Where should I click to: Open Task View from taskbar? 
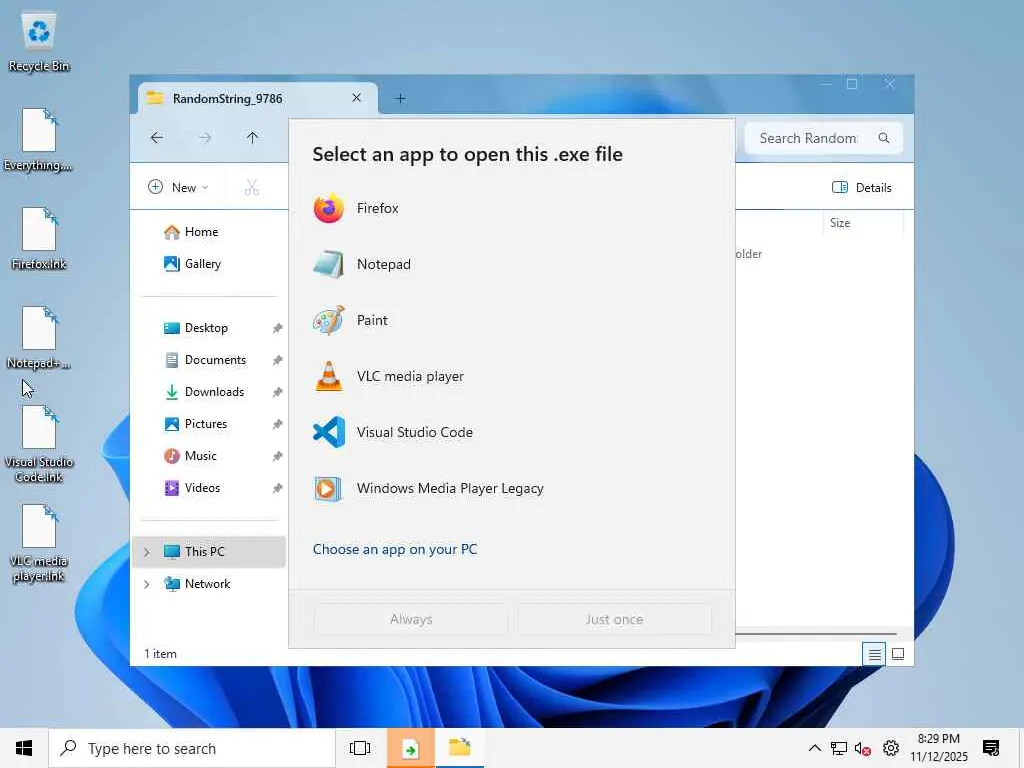point(360,748)
